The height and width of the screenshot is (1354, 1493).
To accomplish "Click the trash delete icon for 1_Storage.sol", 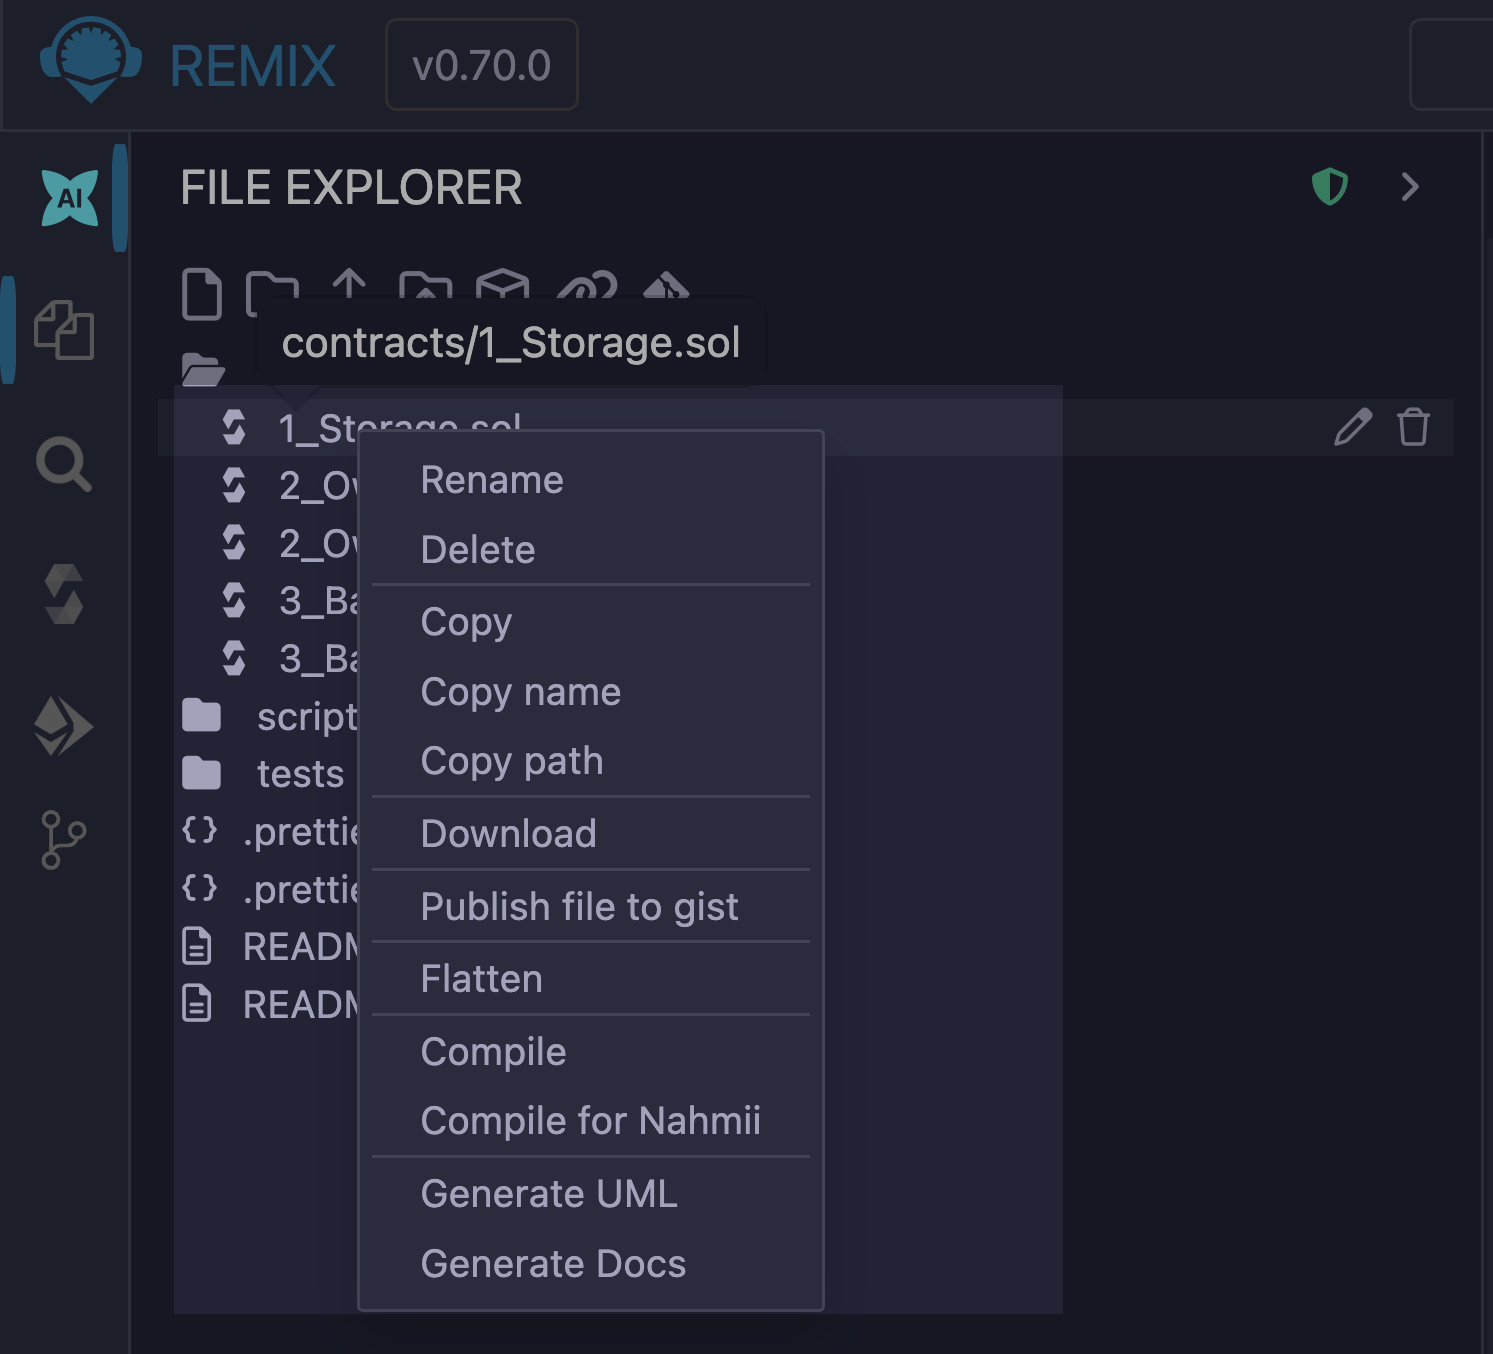I will click(1413, 427).
